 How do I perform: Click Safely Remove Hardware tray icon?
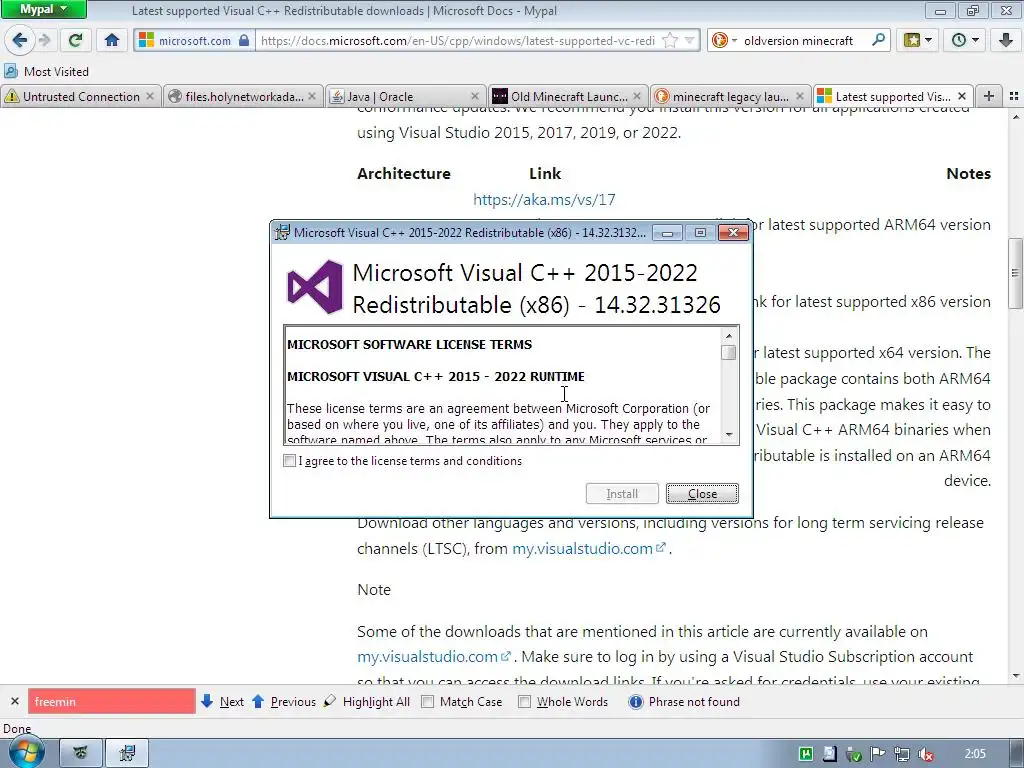point(853,754)
